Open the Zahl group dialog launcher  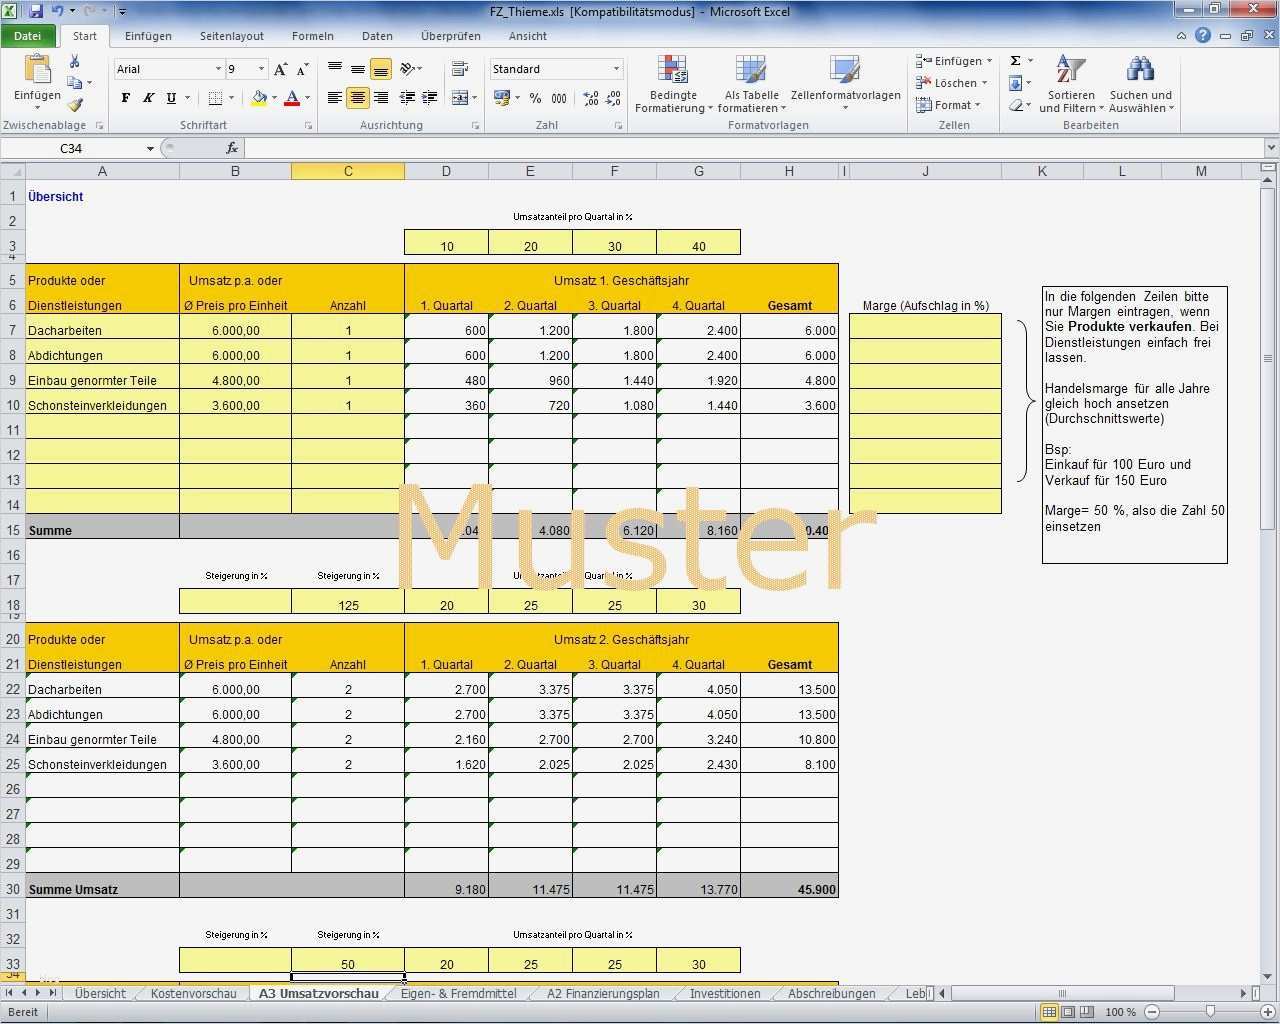618,126
